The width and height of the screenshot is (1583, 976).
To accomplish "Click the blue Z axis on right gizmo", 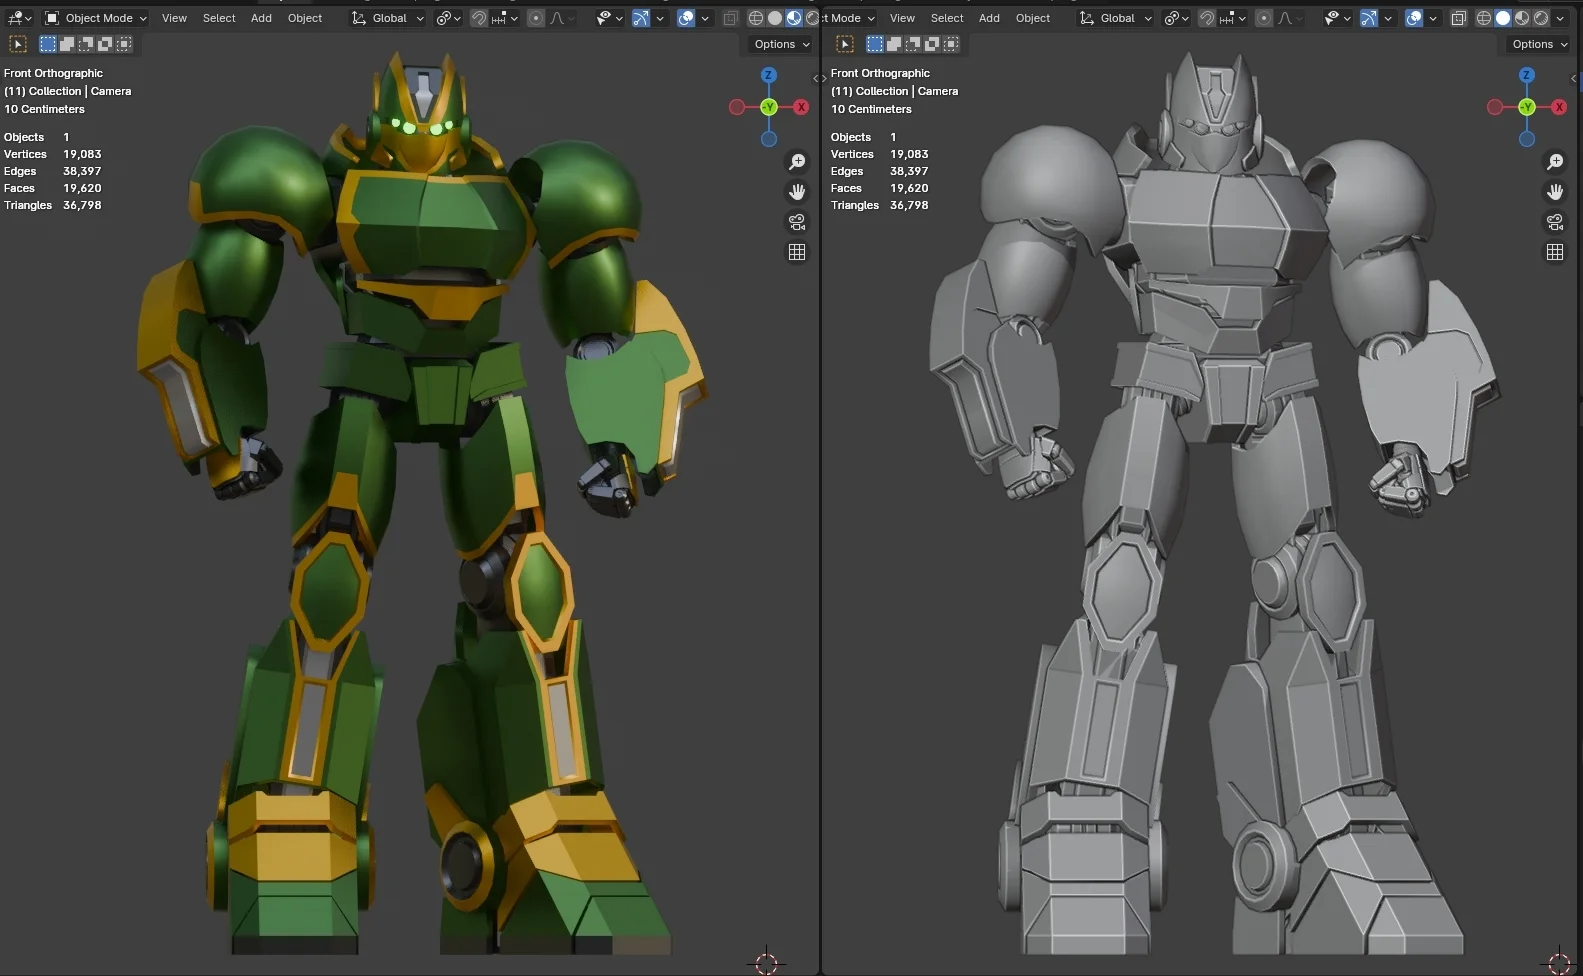I will point(1526,75).
